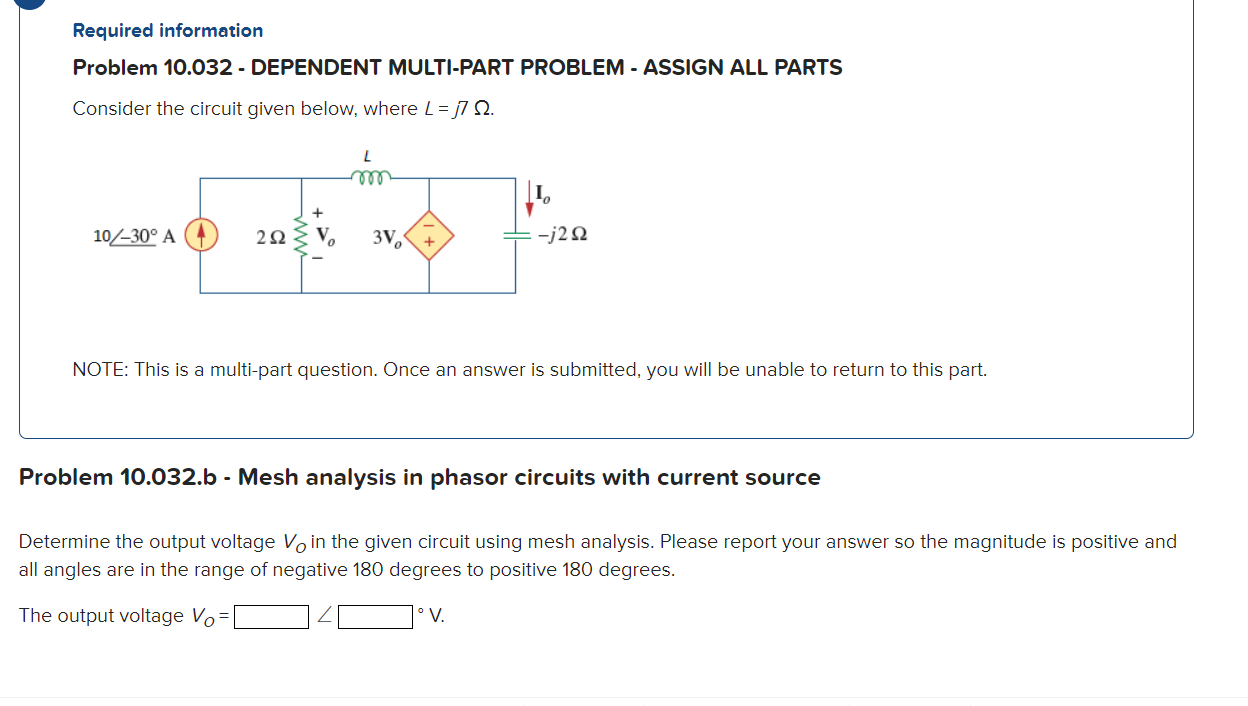Image resolution: width=1248 pixels, height=706 pixels.
Task: Click the degrees V label after angle box
Action: click(x=429, y=615)
